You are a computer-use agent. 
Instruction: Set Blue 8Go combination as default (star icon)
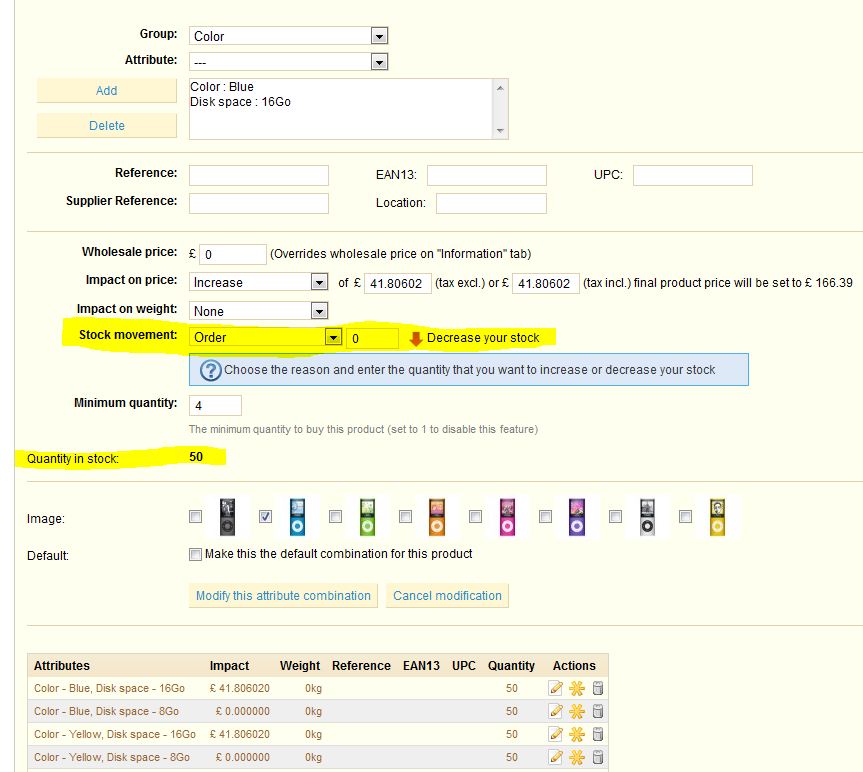click(577, 711)
